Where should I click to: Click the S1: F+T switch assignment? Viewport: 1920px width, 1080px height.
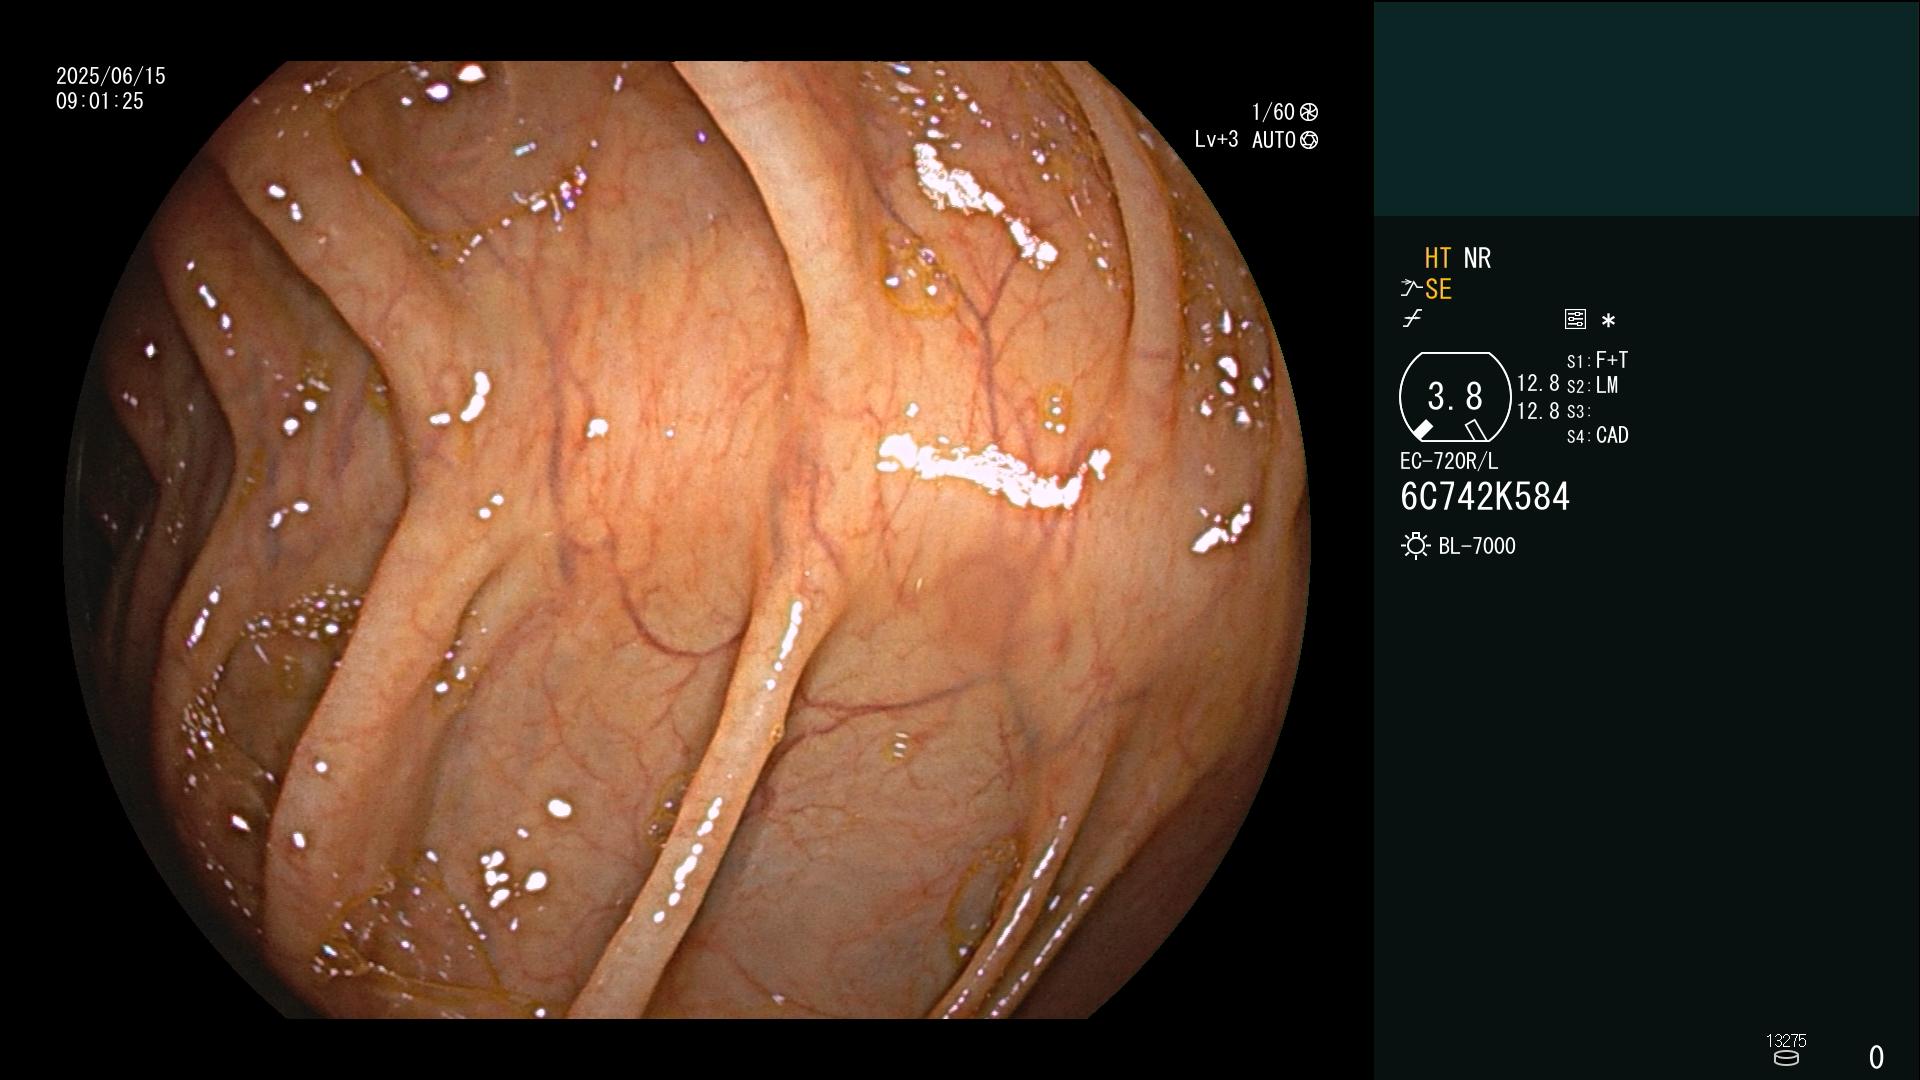tap(1598, 360)
